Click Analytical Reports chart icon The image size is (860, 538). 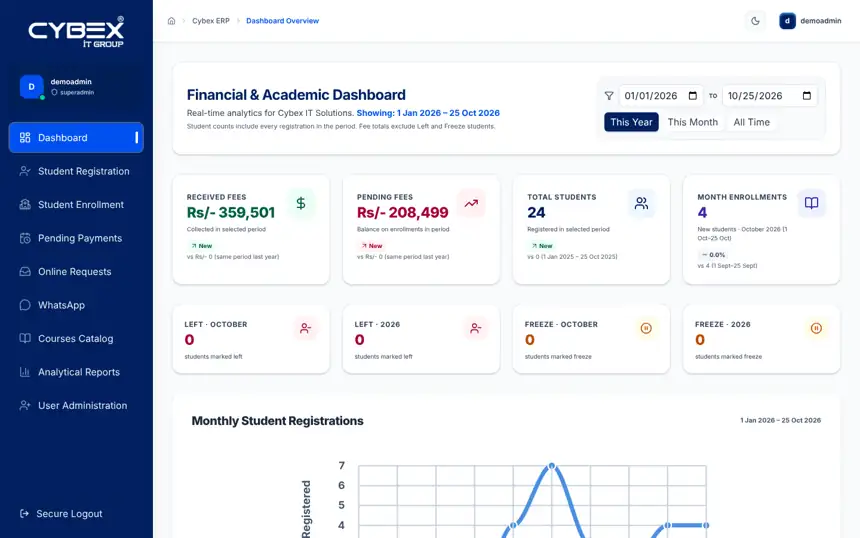(25, 372)
